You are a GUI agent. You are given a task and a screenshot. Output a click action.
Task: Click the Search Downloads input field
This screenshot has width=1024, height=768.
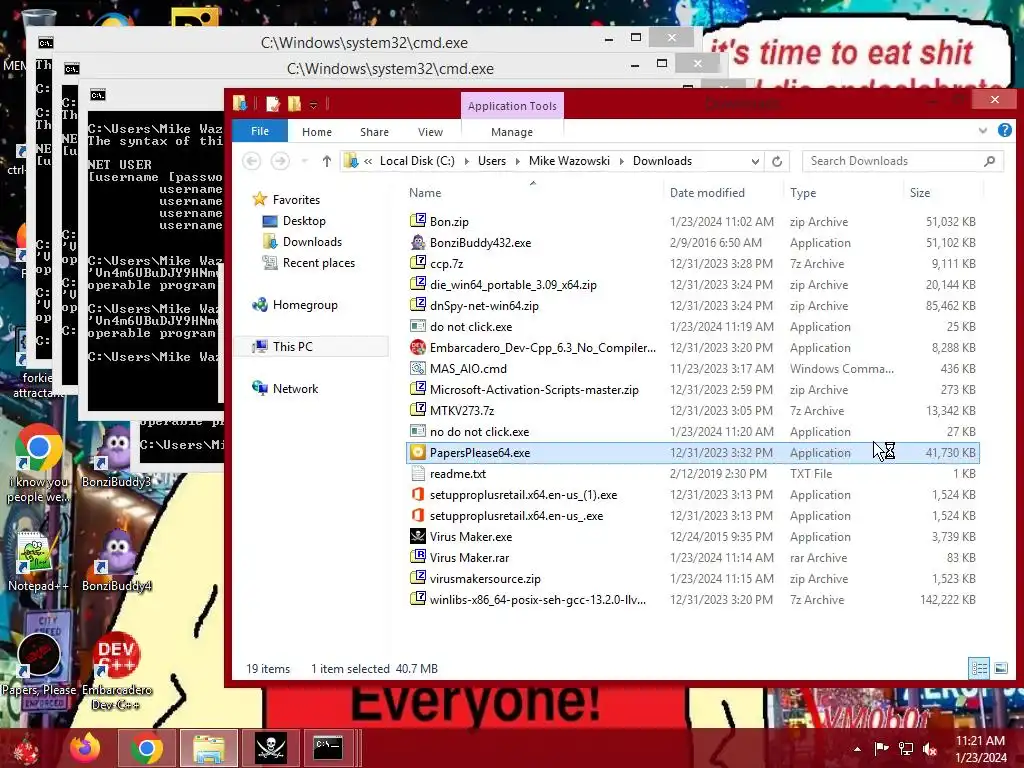(903, 161)
